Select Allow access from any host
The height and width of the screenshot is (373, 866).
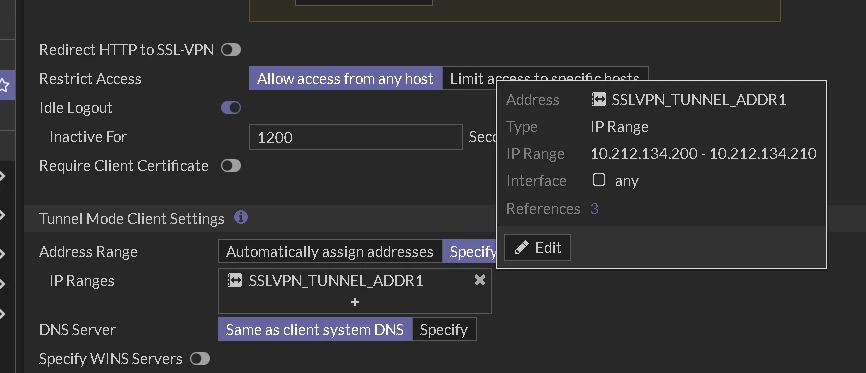pos(345,79)
